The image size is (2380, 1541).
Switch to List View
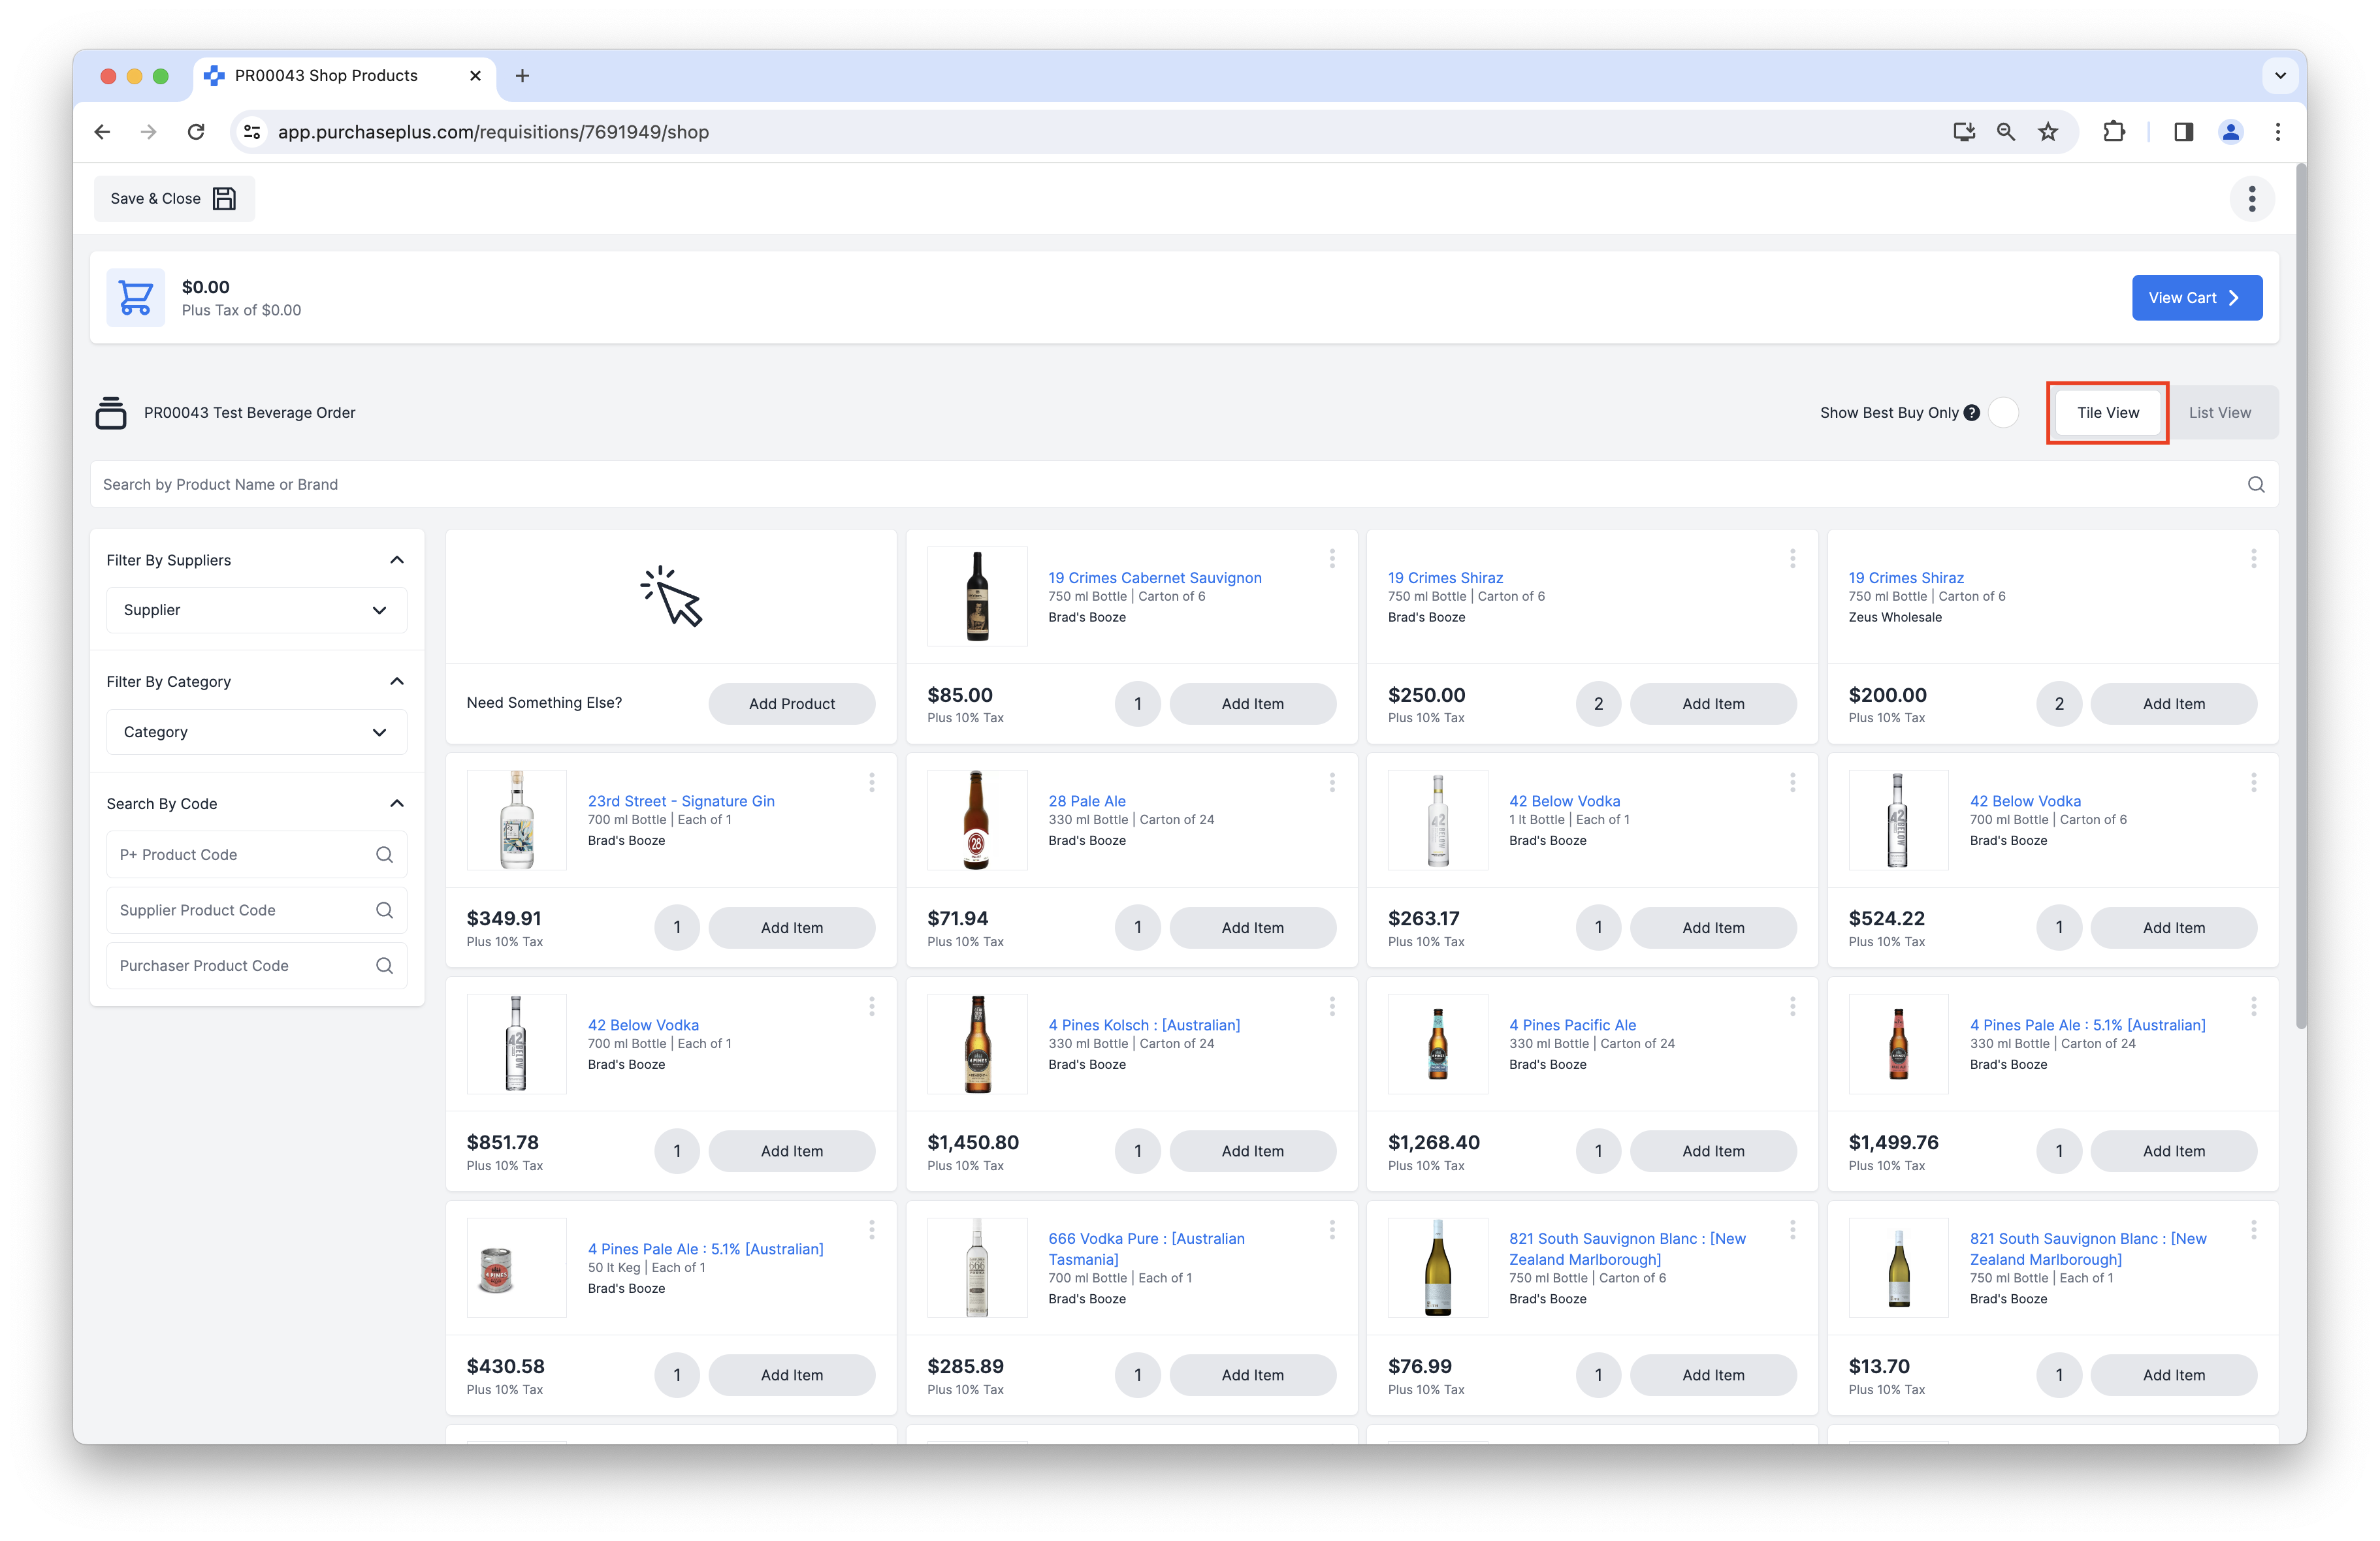coord(2219,413)
